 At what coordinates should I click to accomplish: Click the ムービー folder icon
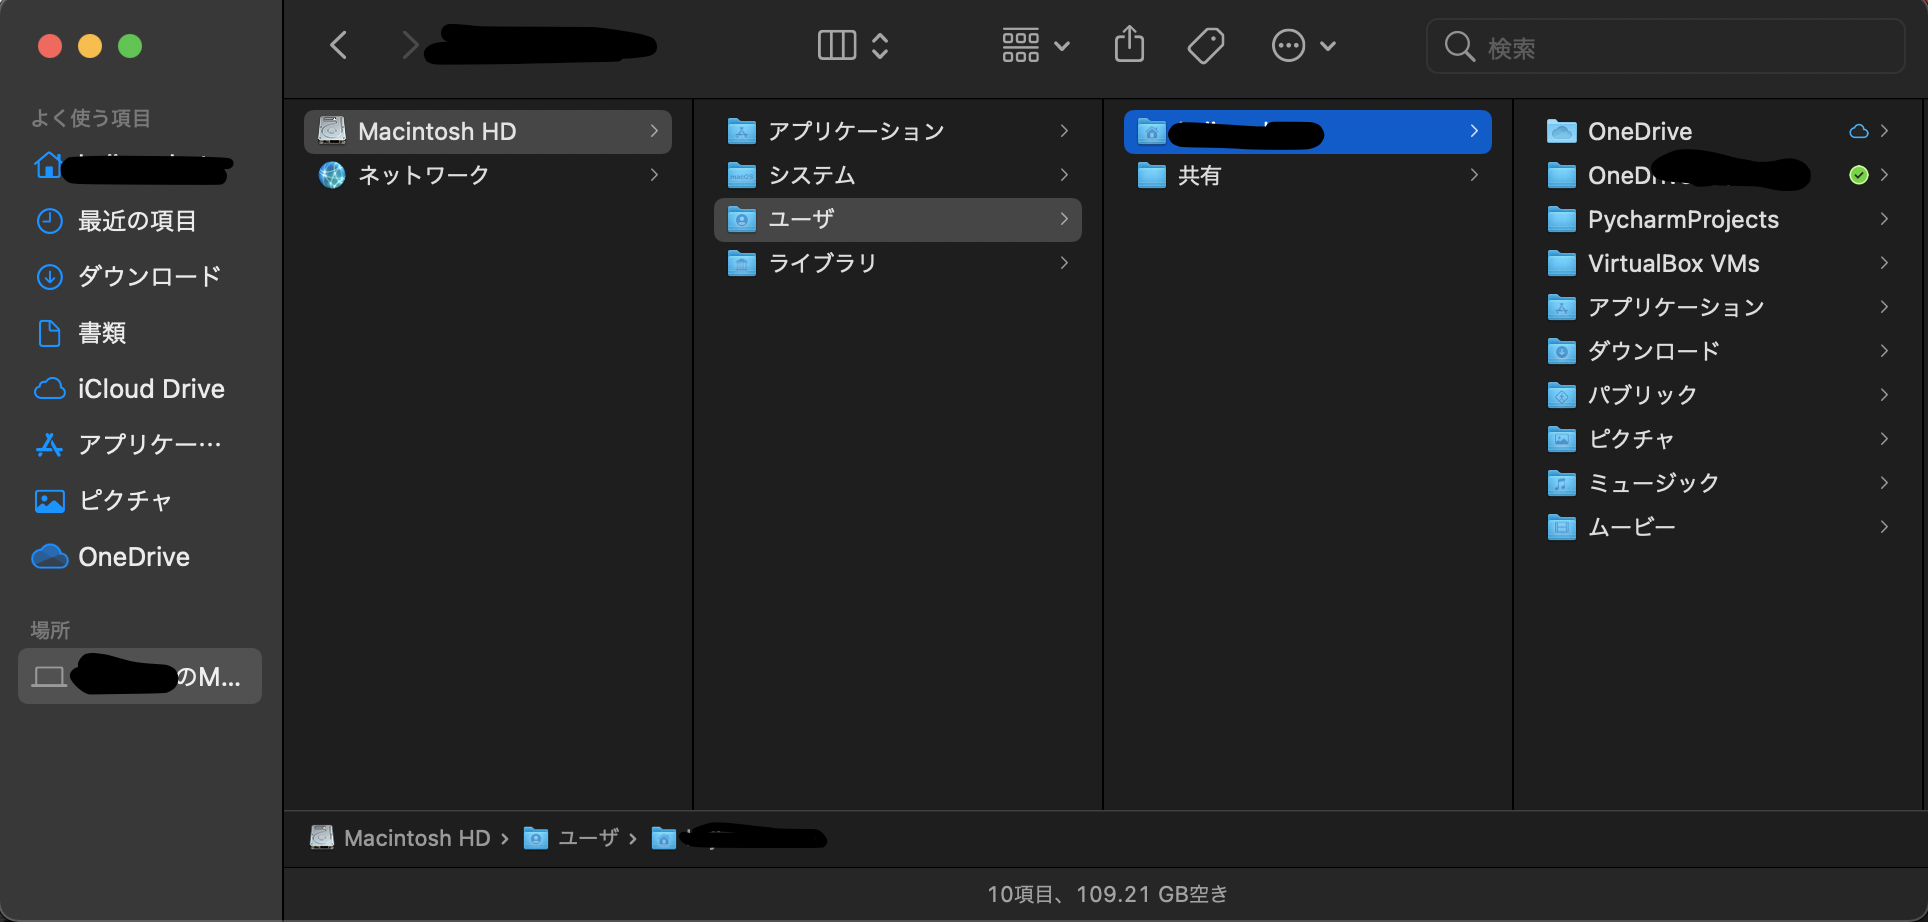point(1562,527)
